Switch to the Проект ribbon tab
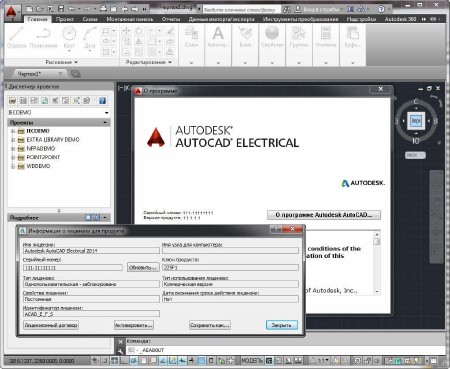 [65, 19]
